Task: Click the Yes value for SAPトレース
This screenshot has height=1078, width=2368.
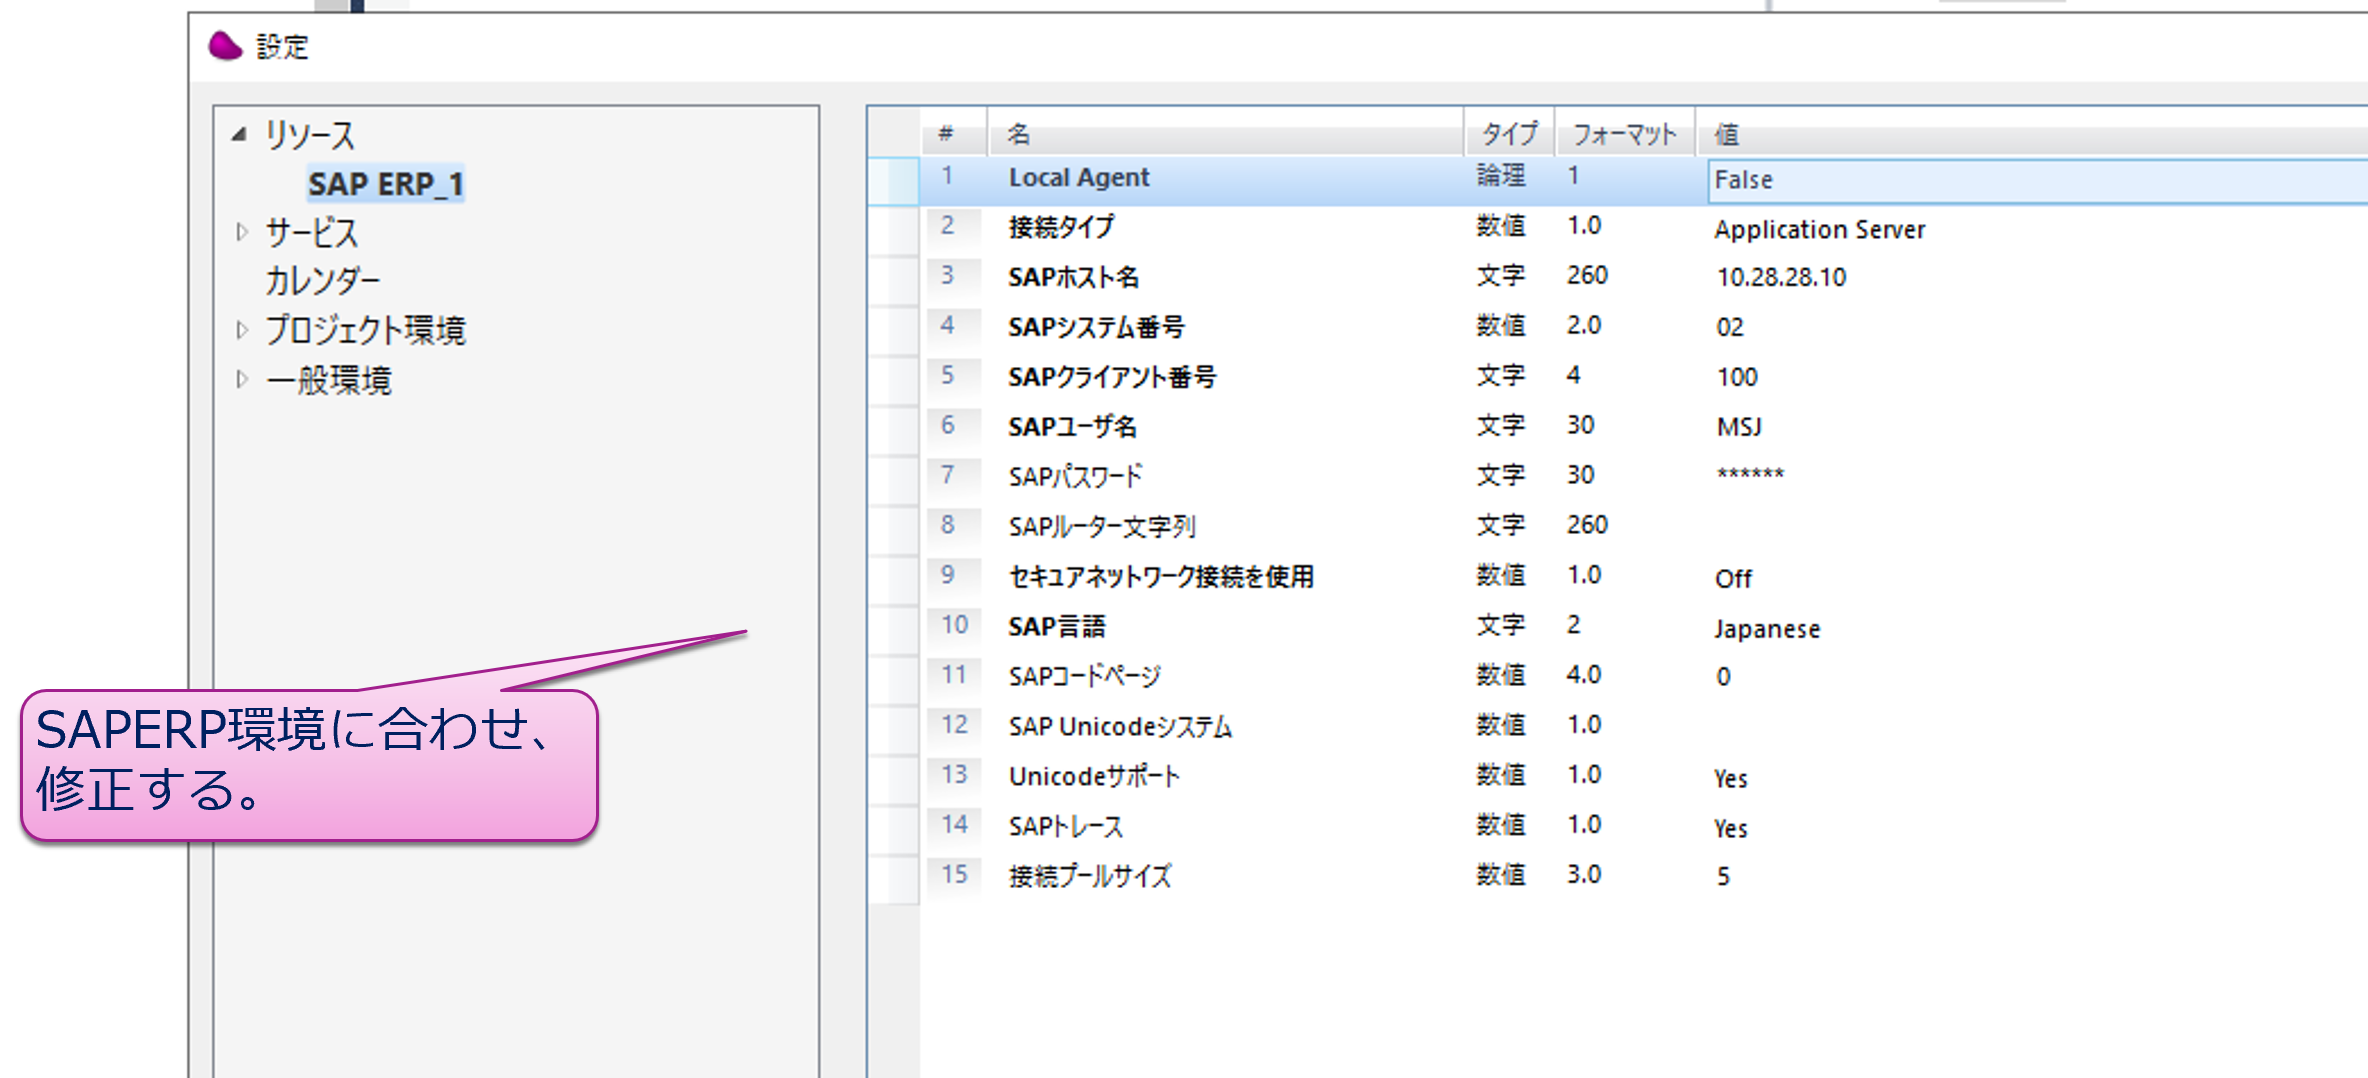Action: [x=1731, y=829]
